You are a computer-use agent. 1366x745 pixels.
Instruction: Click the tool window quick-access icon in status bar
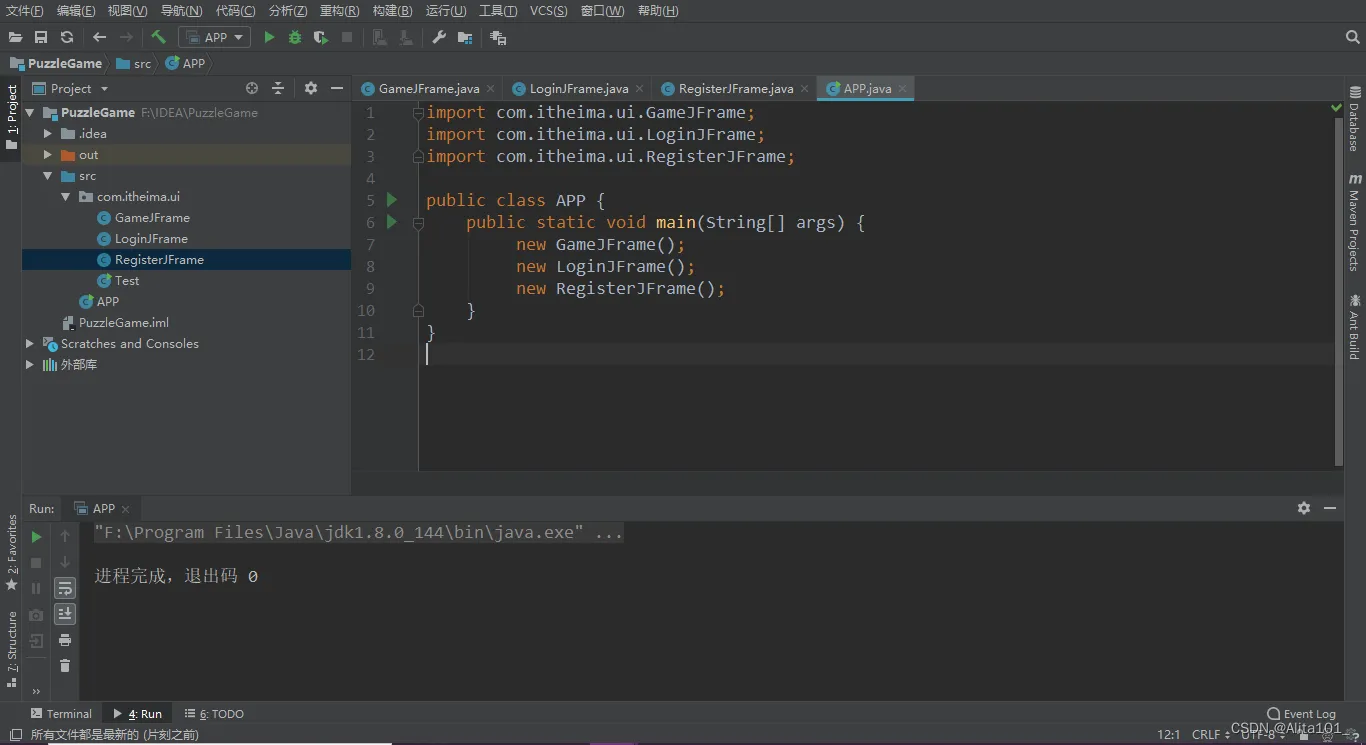tap(15, 735)
